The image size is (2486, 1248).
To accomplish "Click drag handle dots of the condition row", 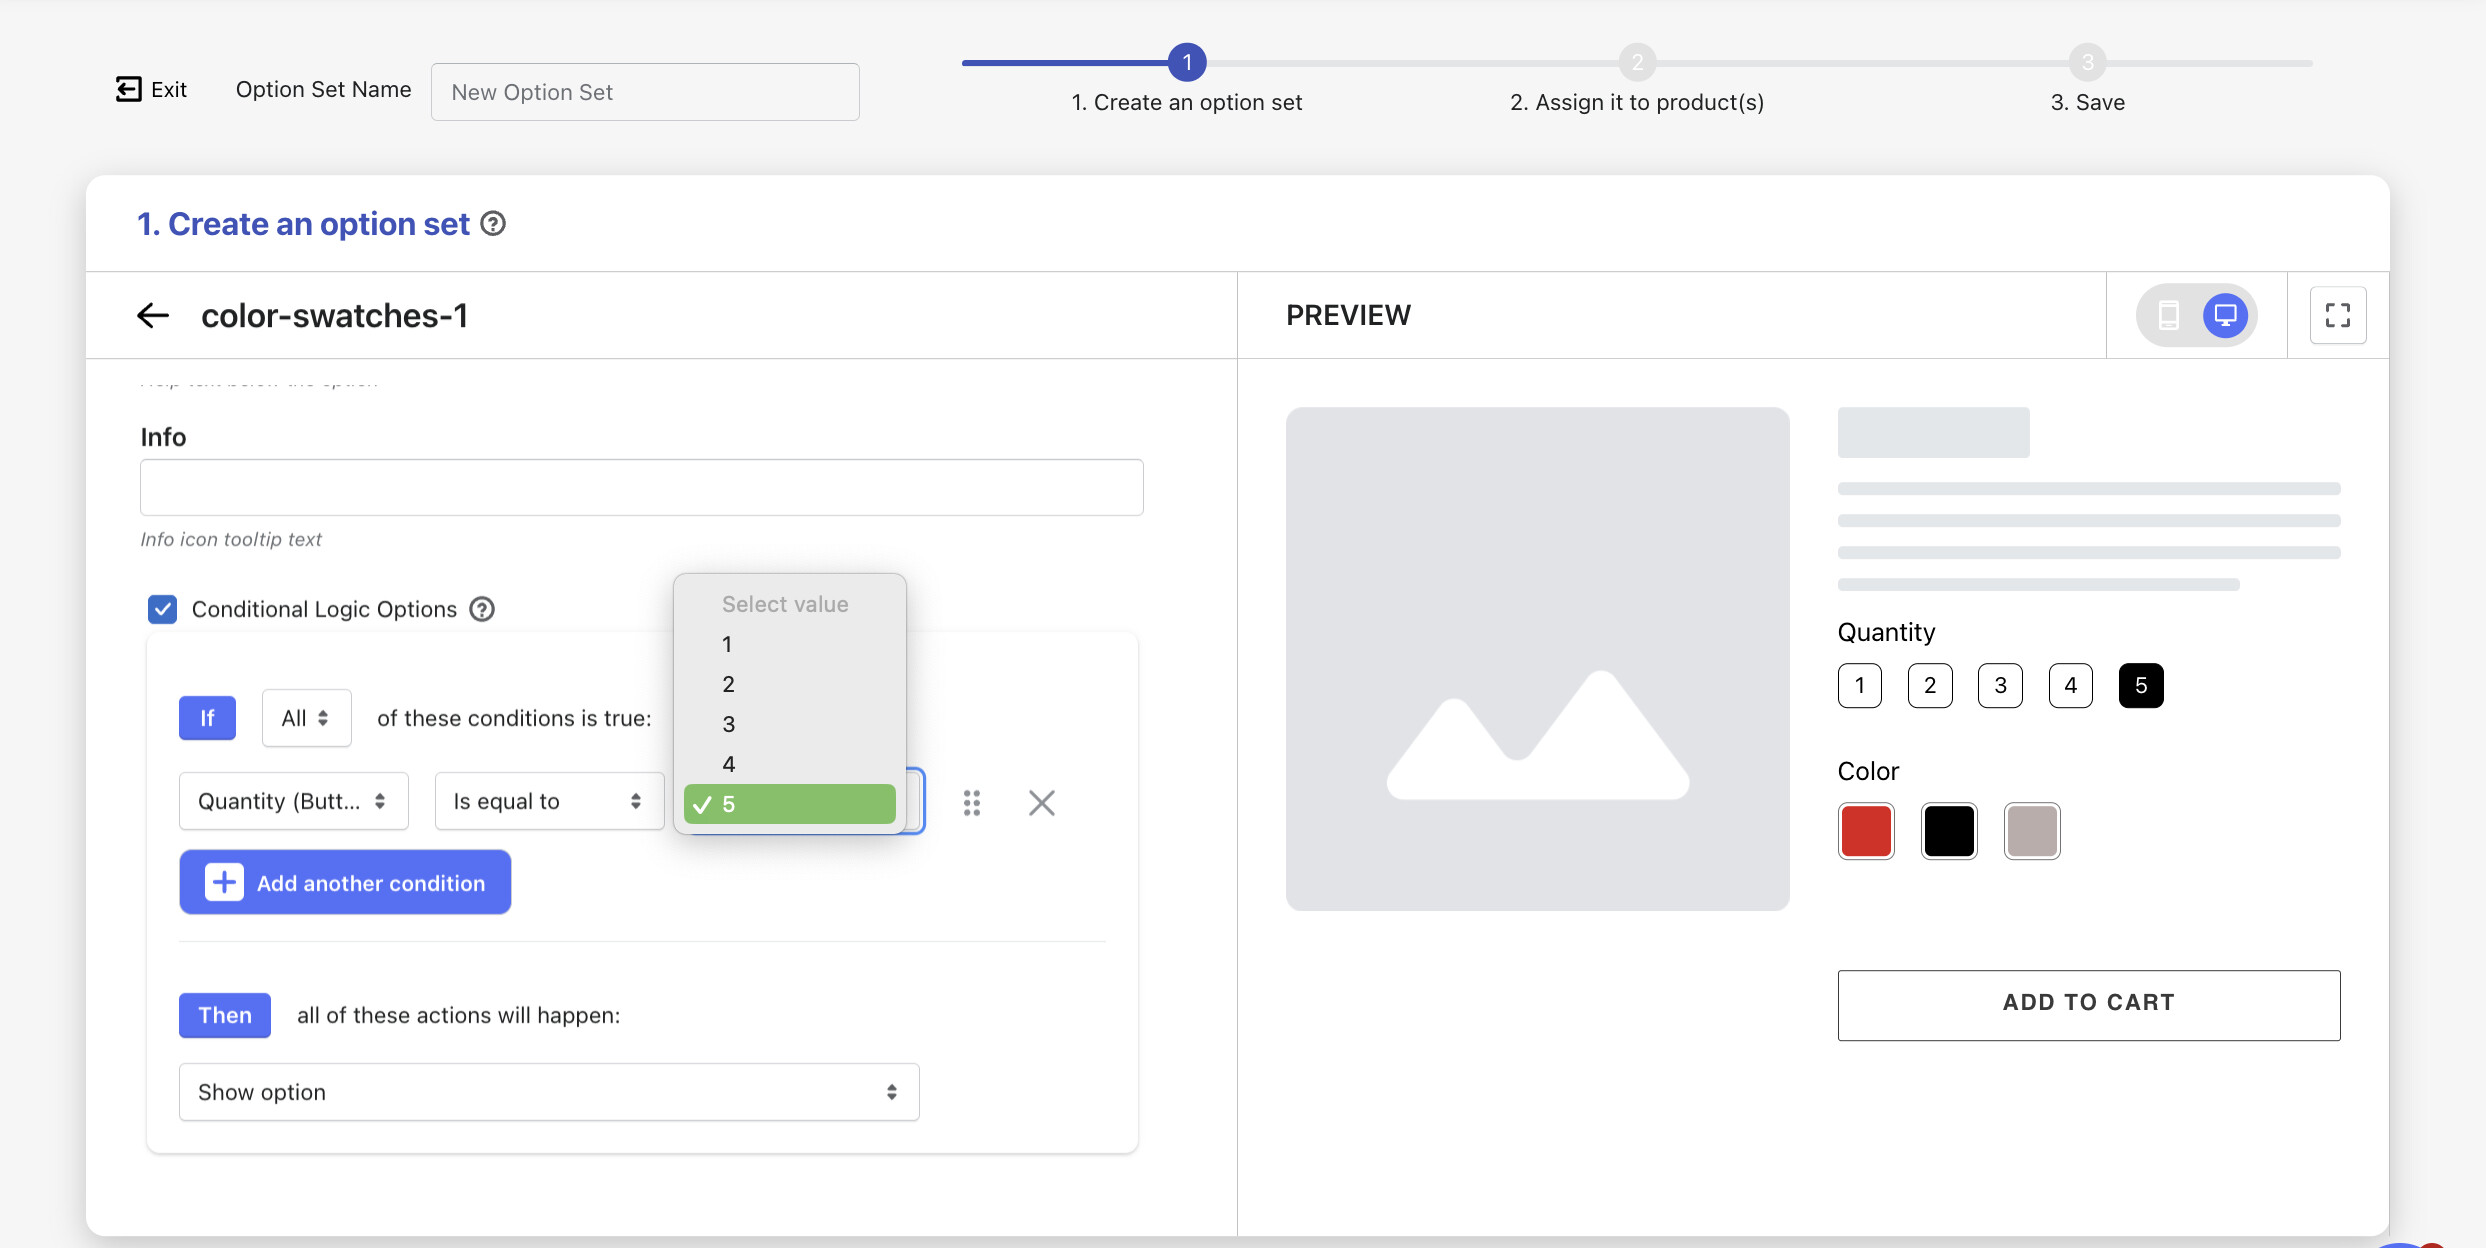I will tap(972, 803).
